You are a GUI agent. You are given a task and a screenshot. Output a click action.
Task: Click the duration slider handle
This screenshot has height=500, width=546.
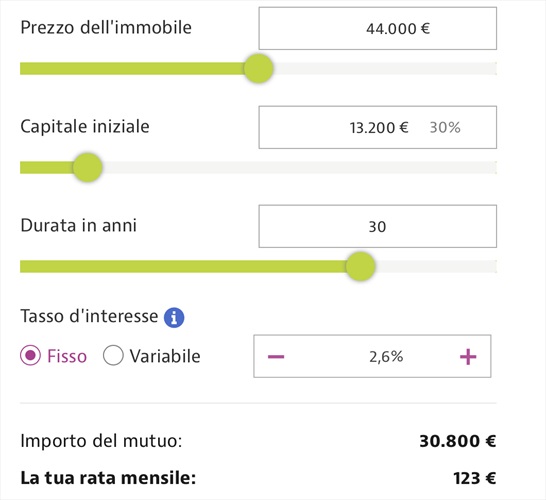[x=360, y=266]
